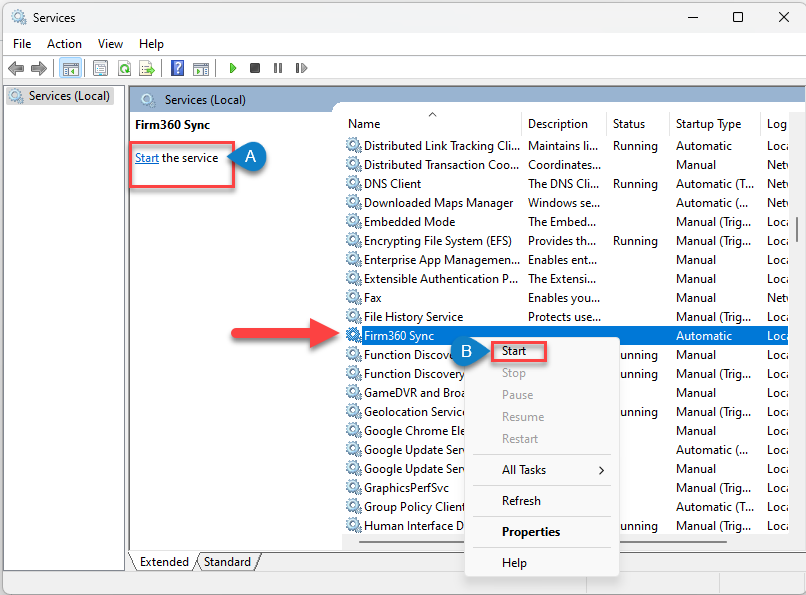Click the Help question mark toolbar icon
Viewport: 806px width, 595px height.
(177, 67)
